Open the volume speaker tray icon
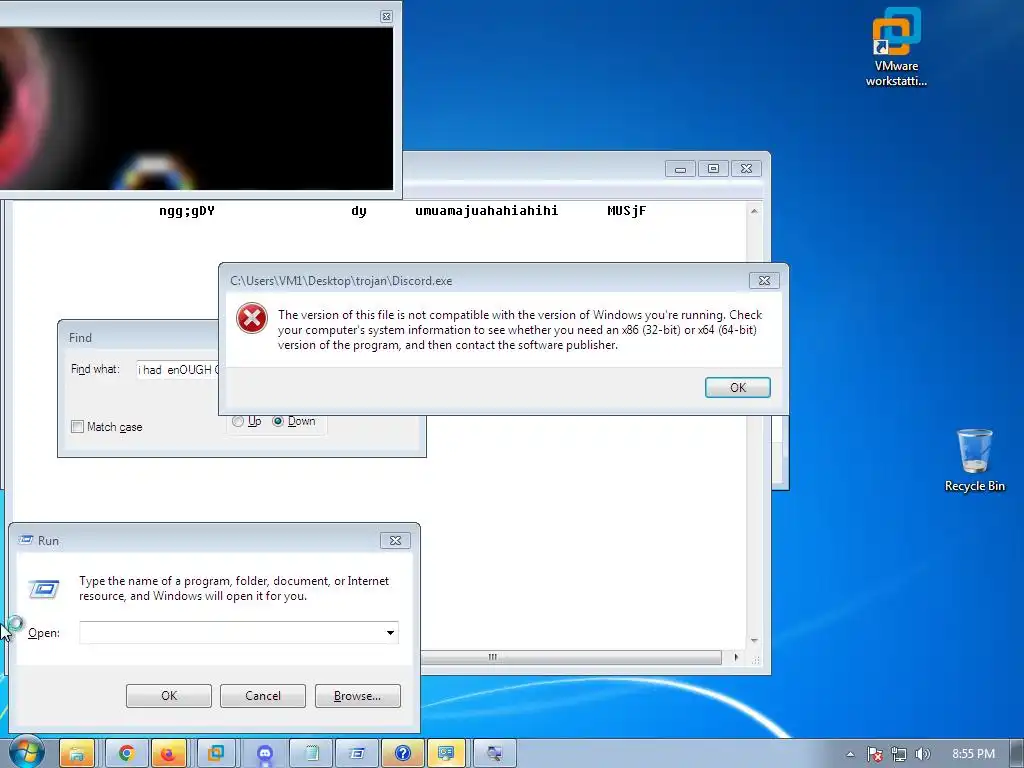The image size is (1024, 768). pyautogui.click(x=922, y=754)
